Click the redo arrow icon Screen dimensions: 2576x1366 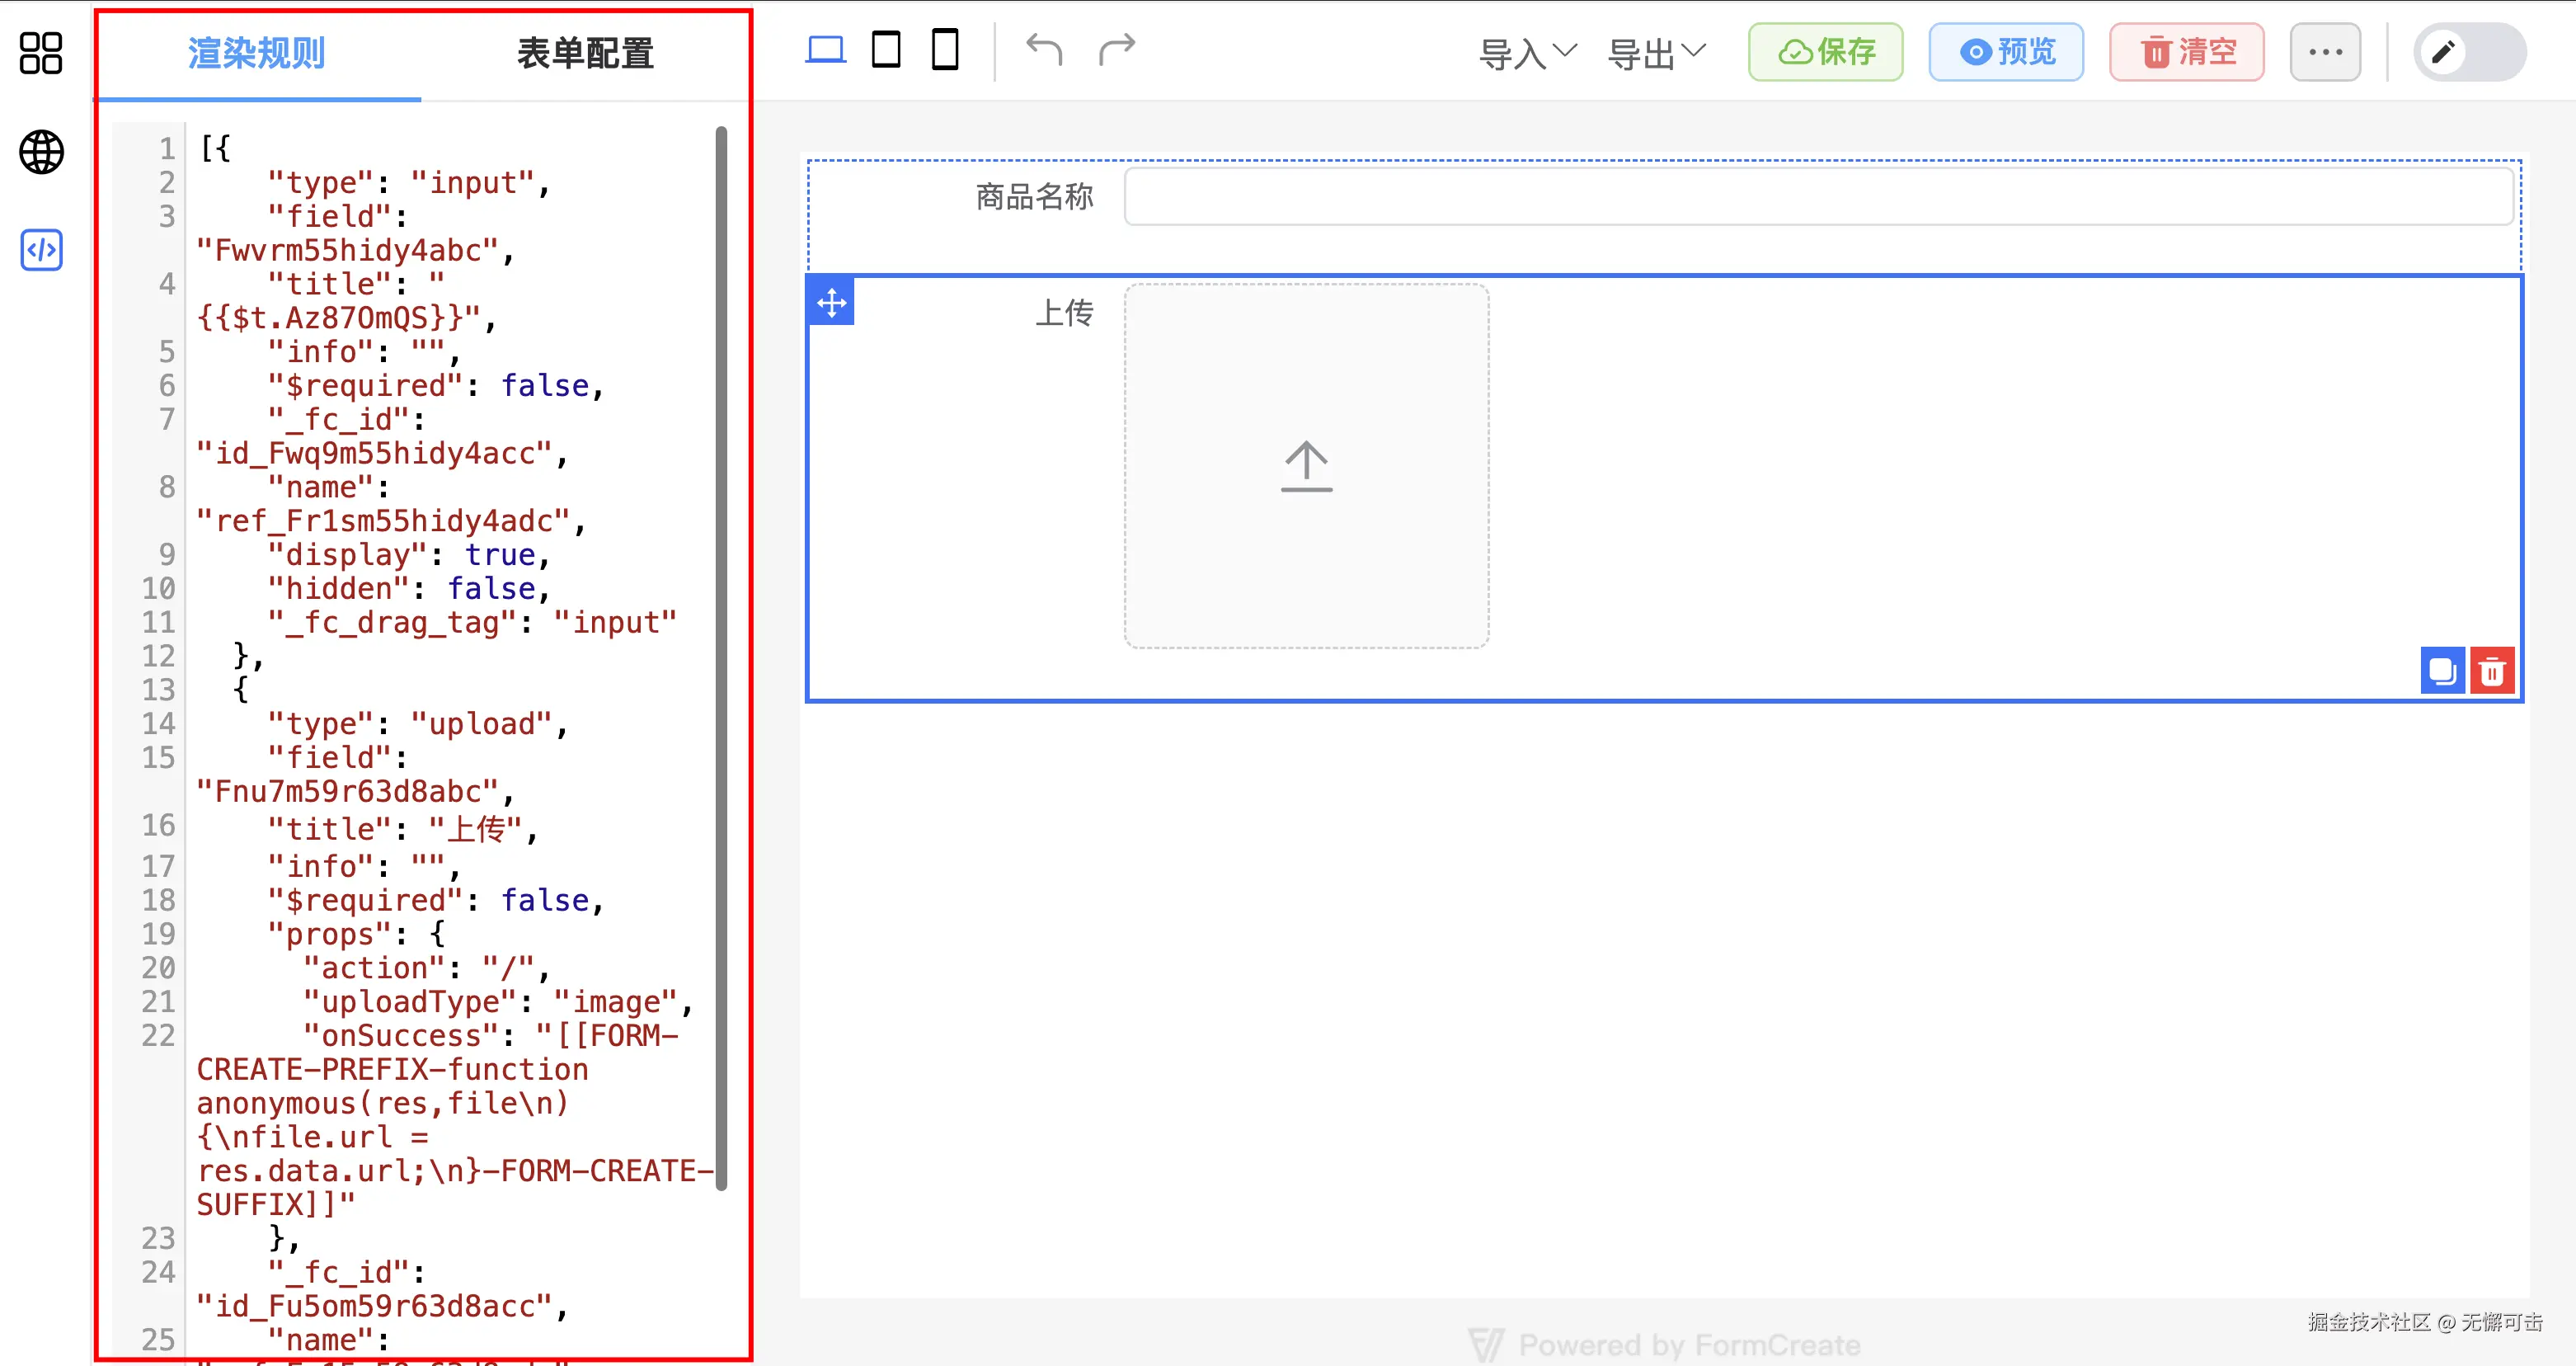[x=1117, y=49]
